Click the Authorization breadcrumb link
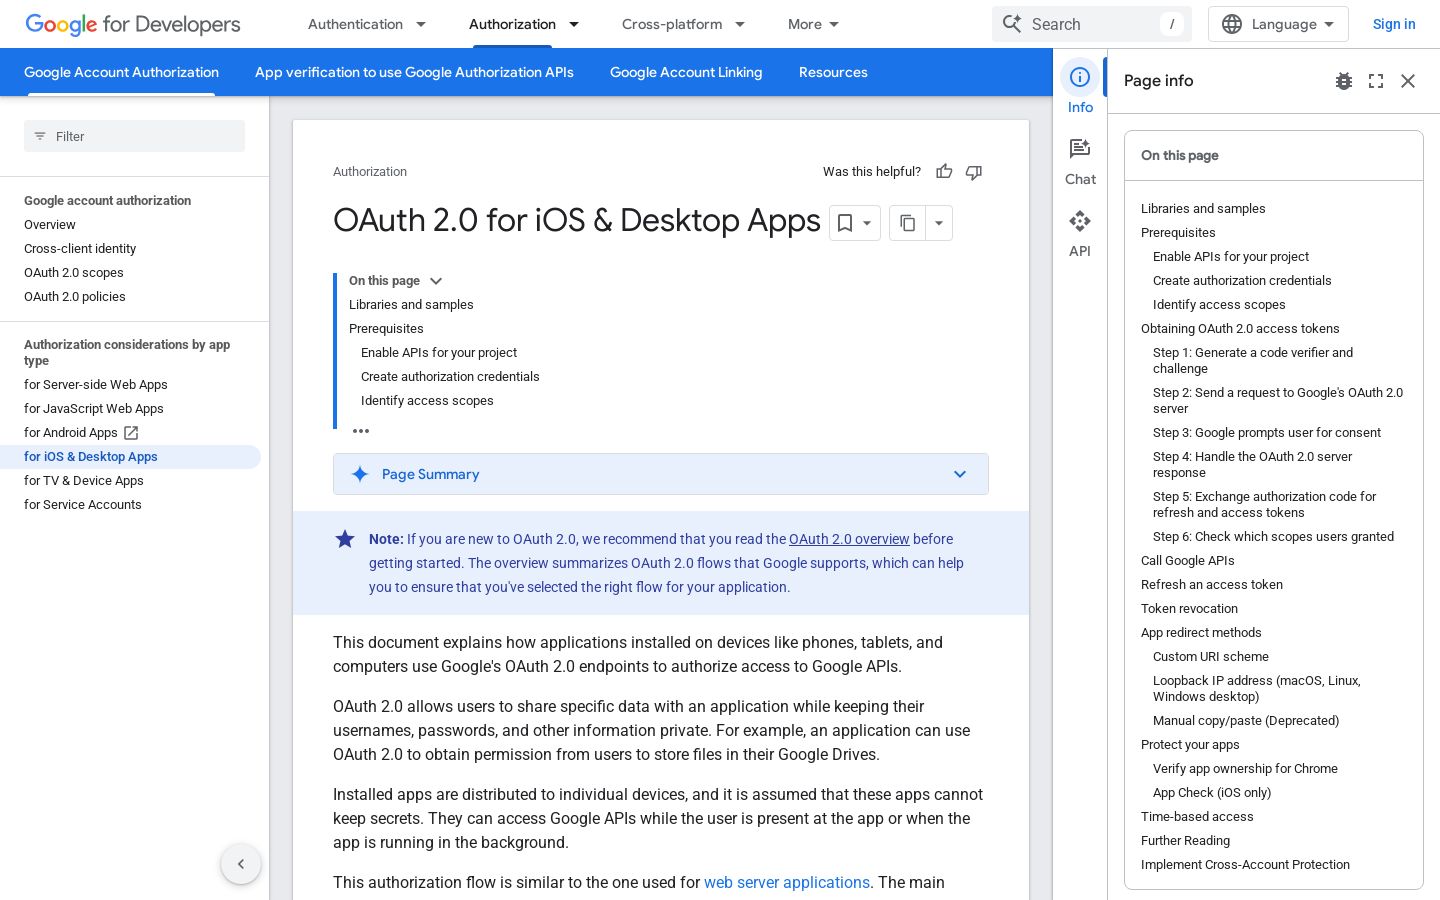The image size is (1440, 900). point(370,172)
